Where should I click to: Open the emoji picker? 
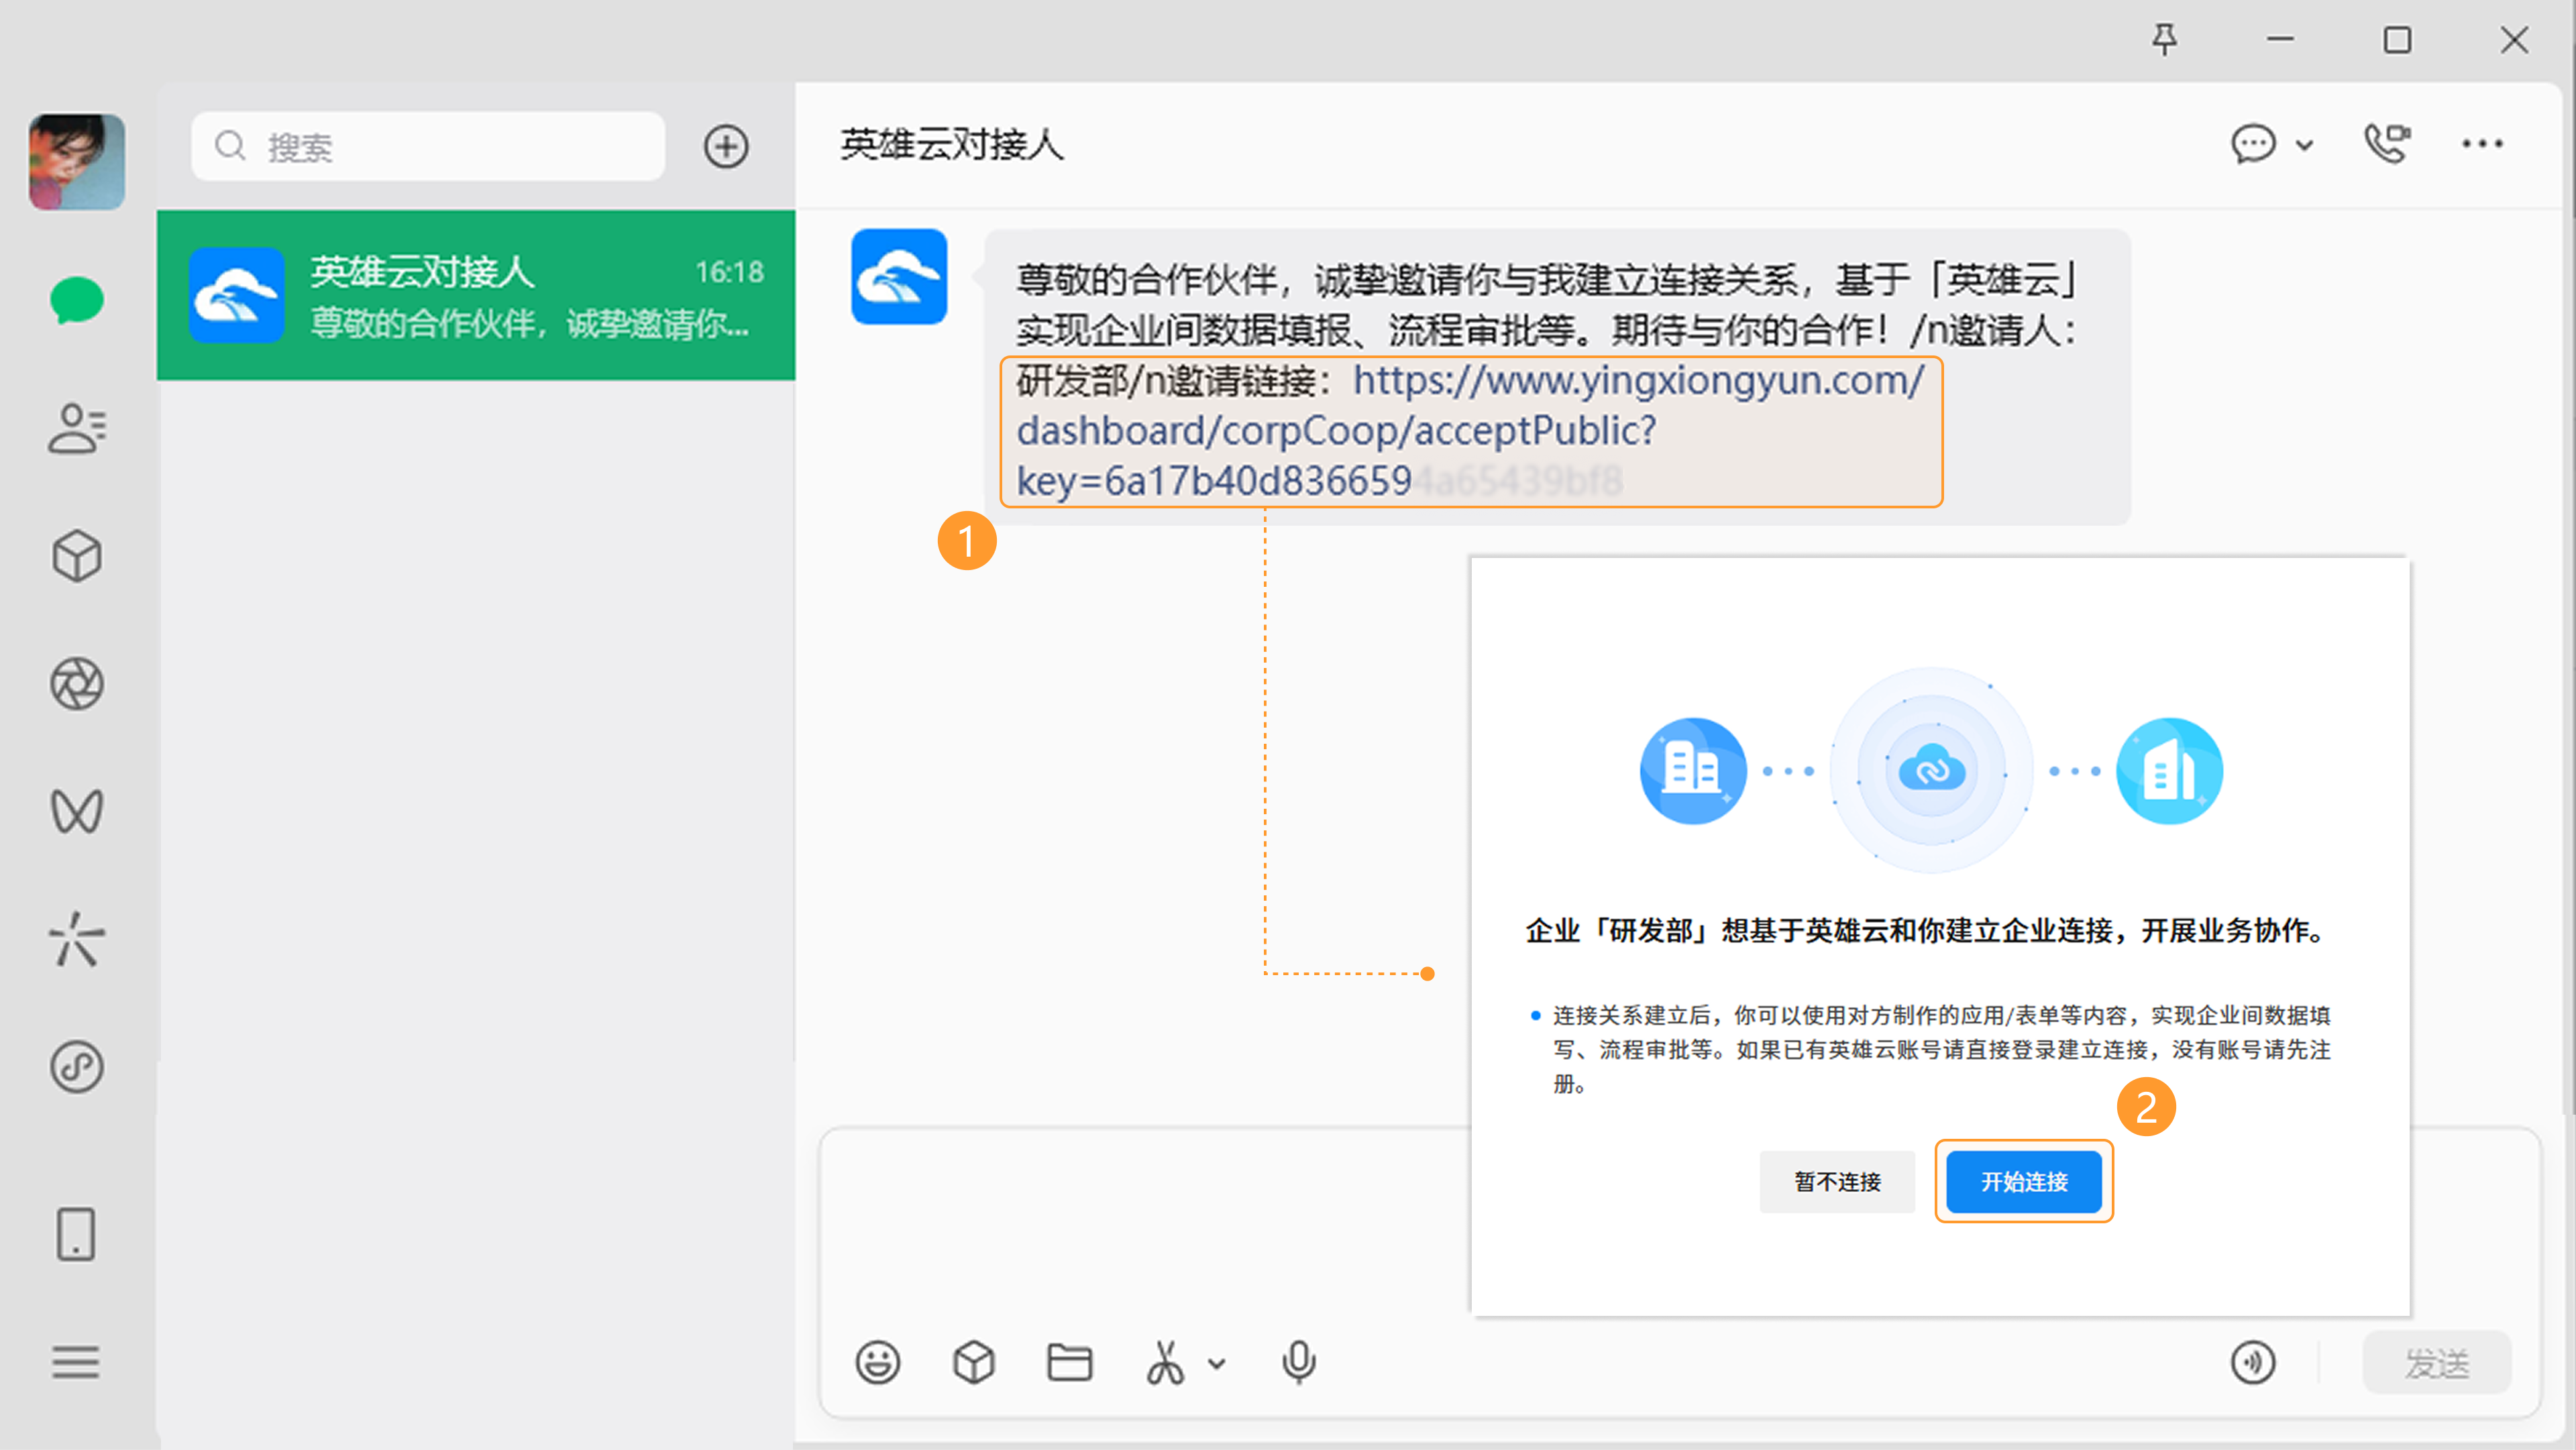pyautogui.click(x=878, y=1362)
